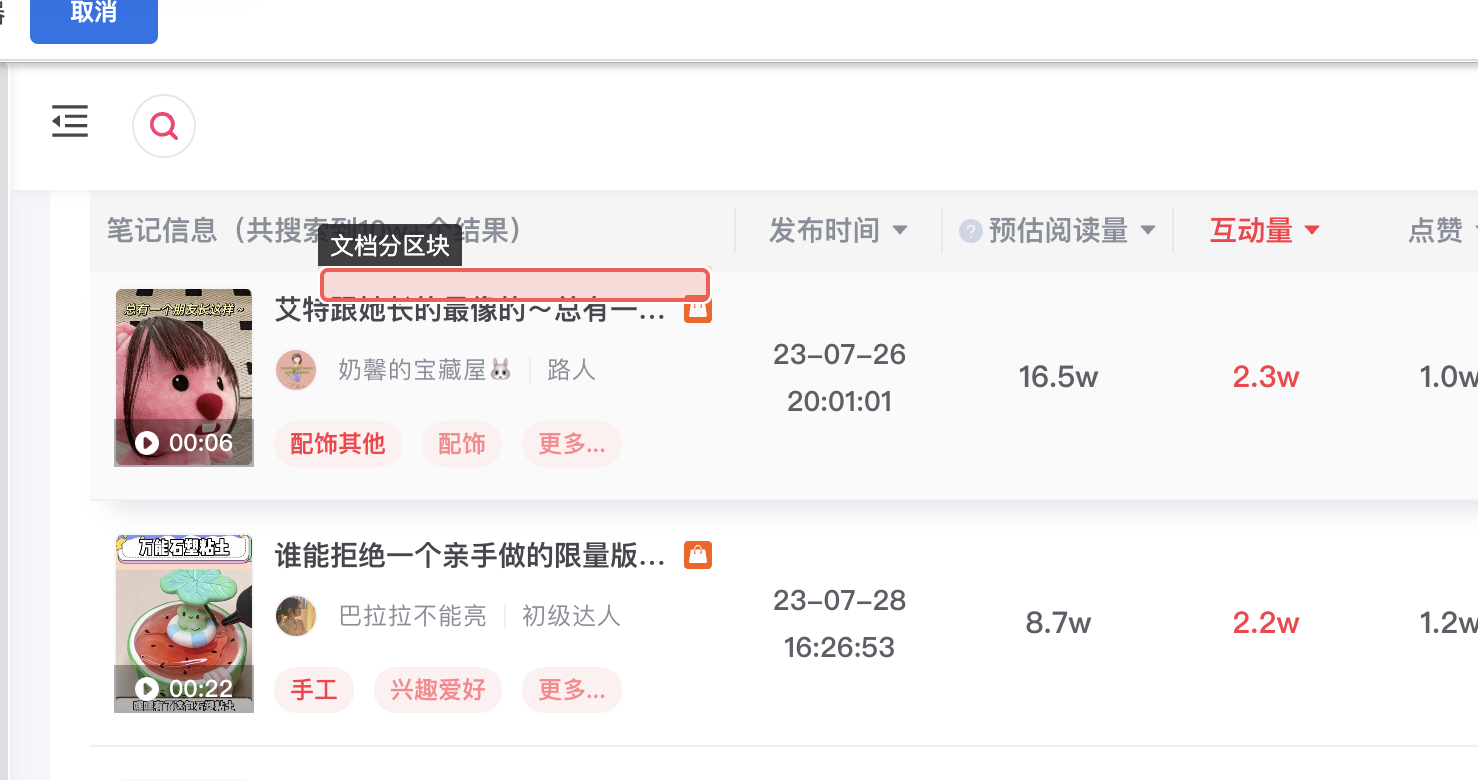Open the watermelon clay video thumbnail

tap(184, 623)
